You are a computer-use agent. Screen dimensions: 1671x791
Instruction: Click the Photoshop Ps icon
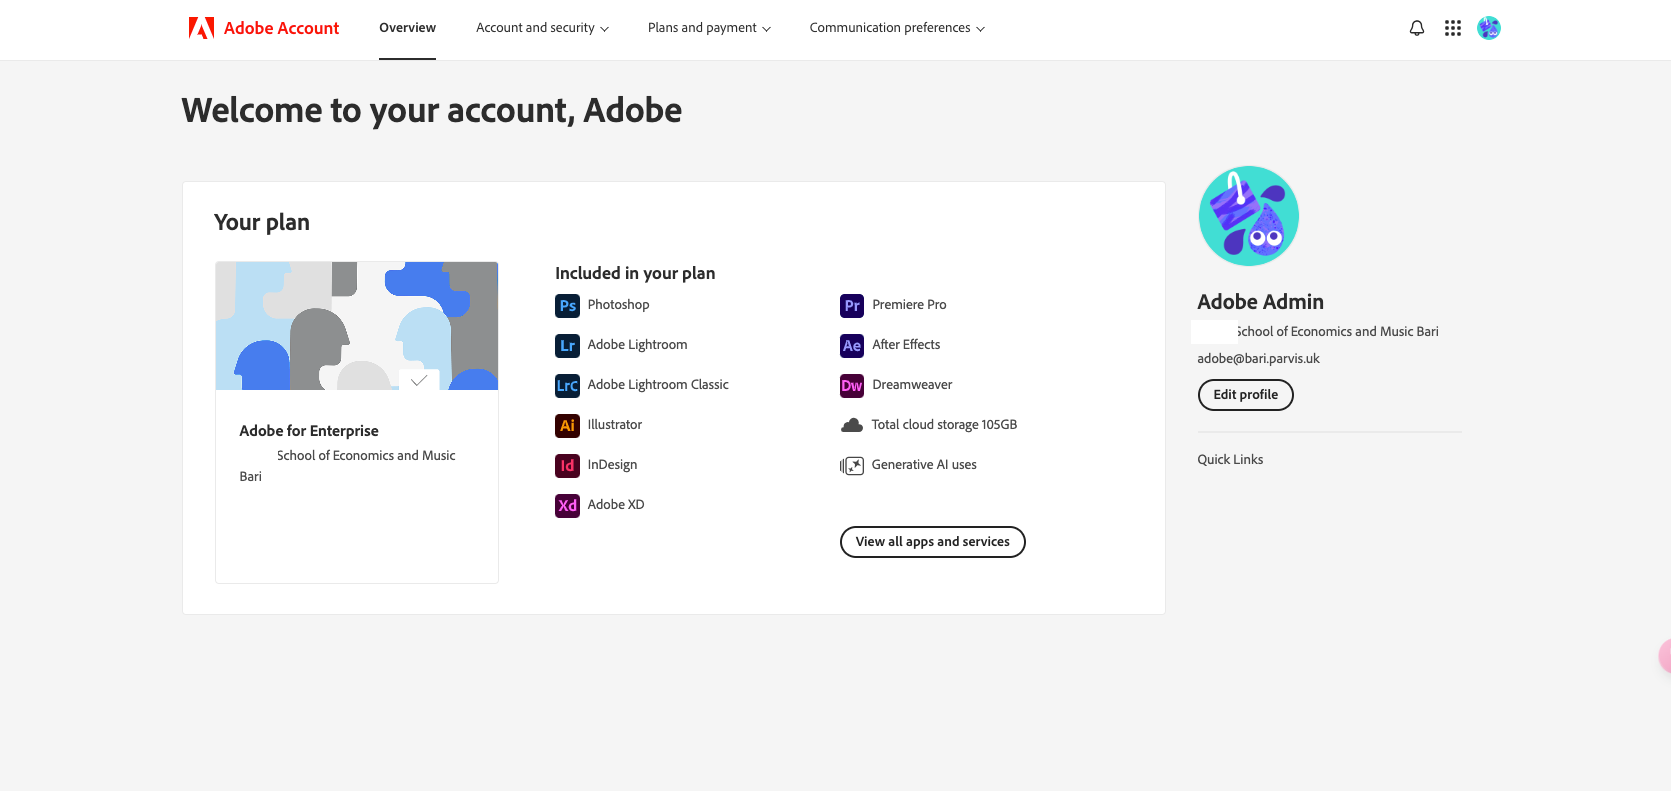pos(567,306)
